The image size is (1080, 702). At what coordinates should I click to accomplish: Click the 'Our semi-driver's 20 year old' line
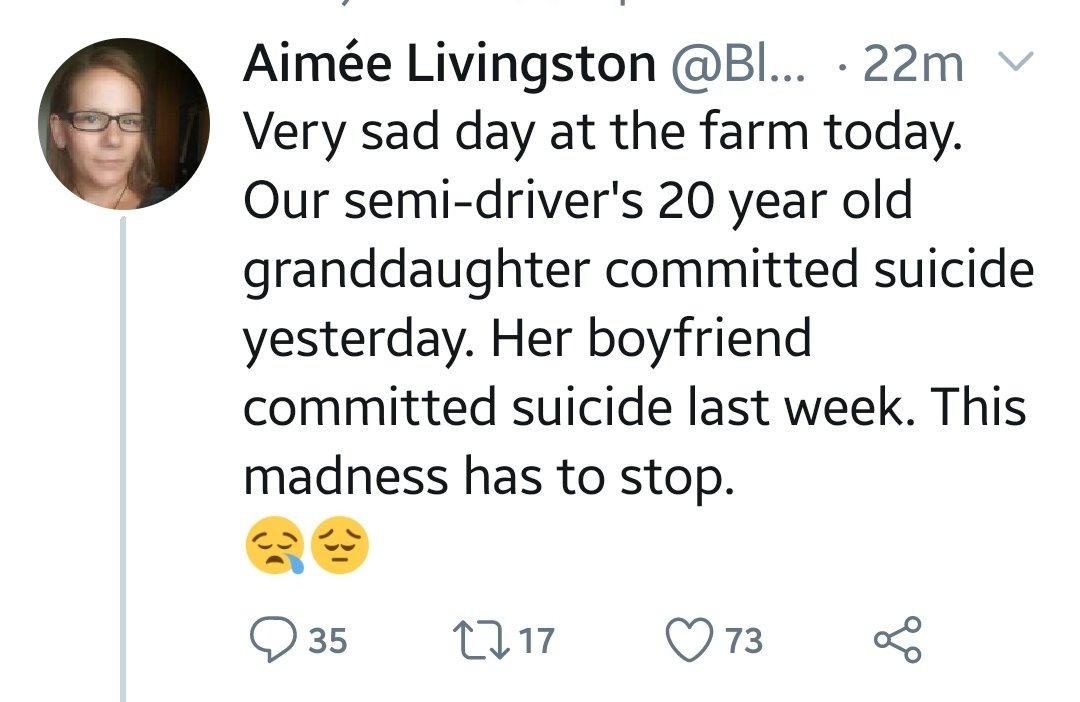[x=578, y=203]
